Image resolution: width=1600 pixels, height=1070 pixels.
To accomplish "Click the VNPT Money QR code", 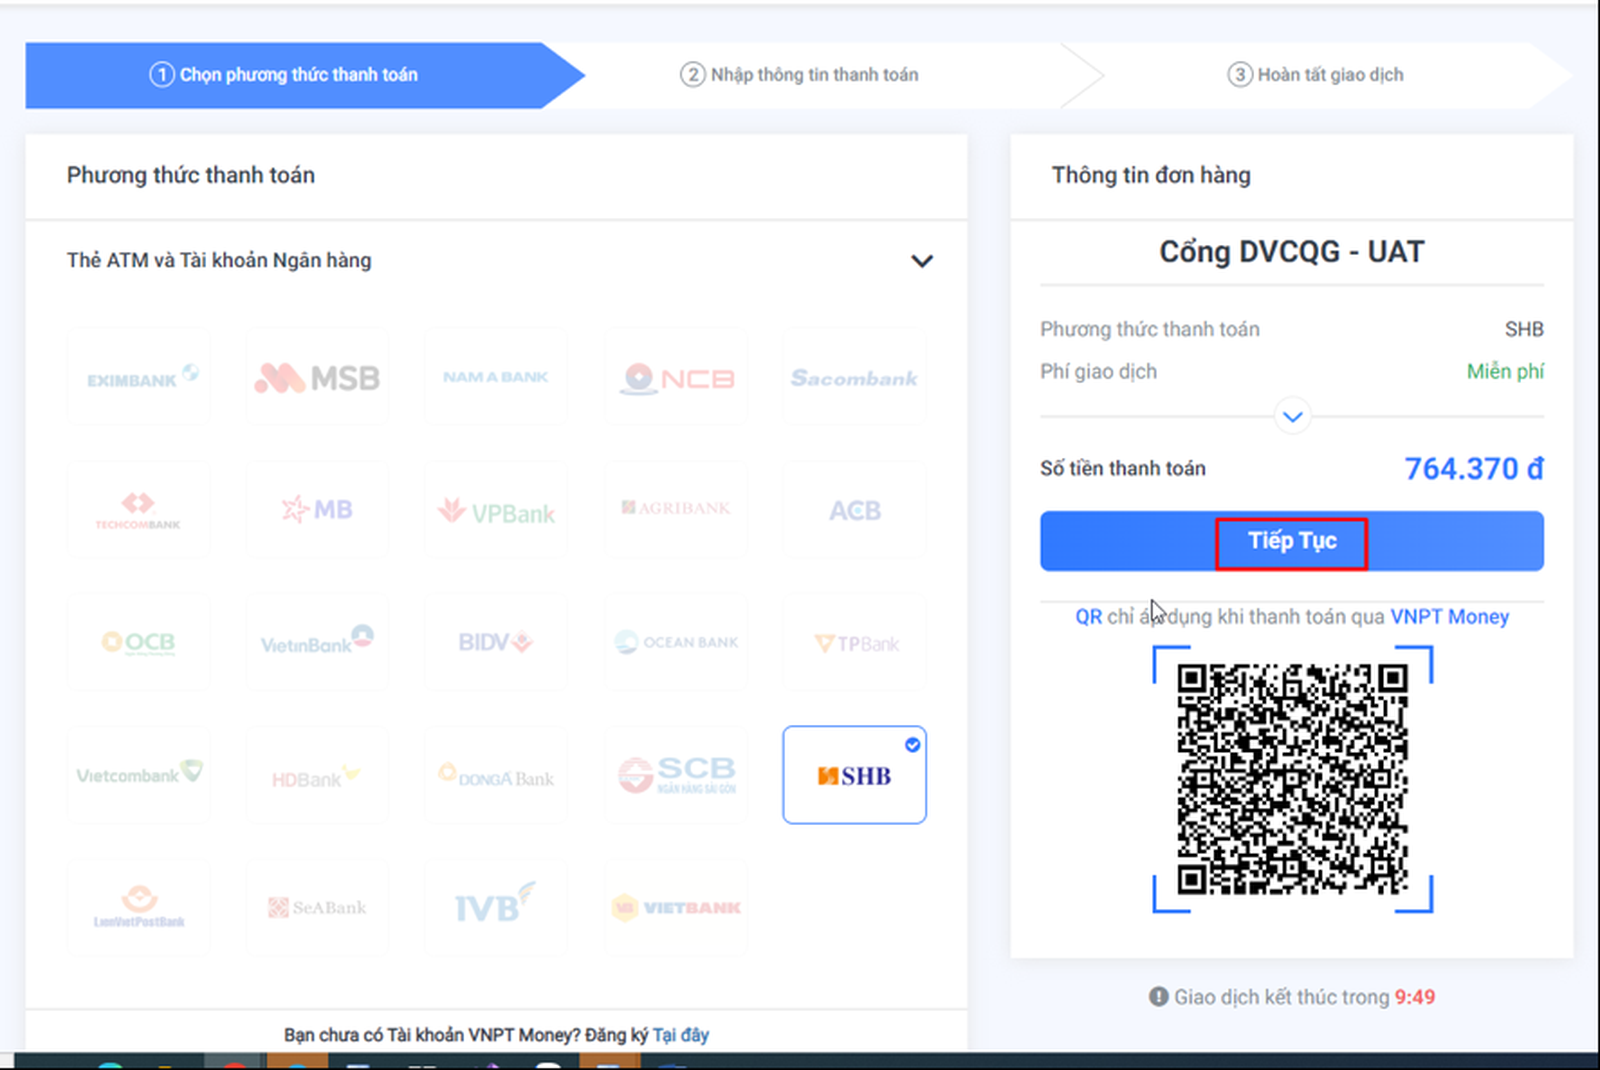I will (1292, 779).
